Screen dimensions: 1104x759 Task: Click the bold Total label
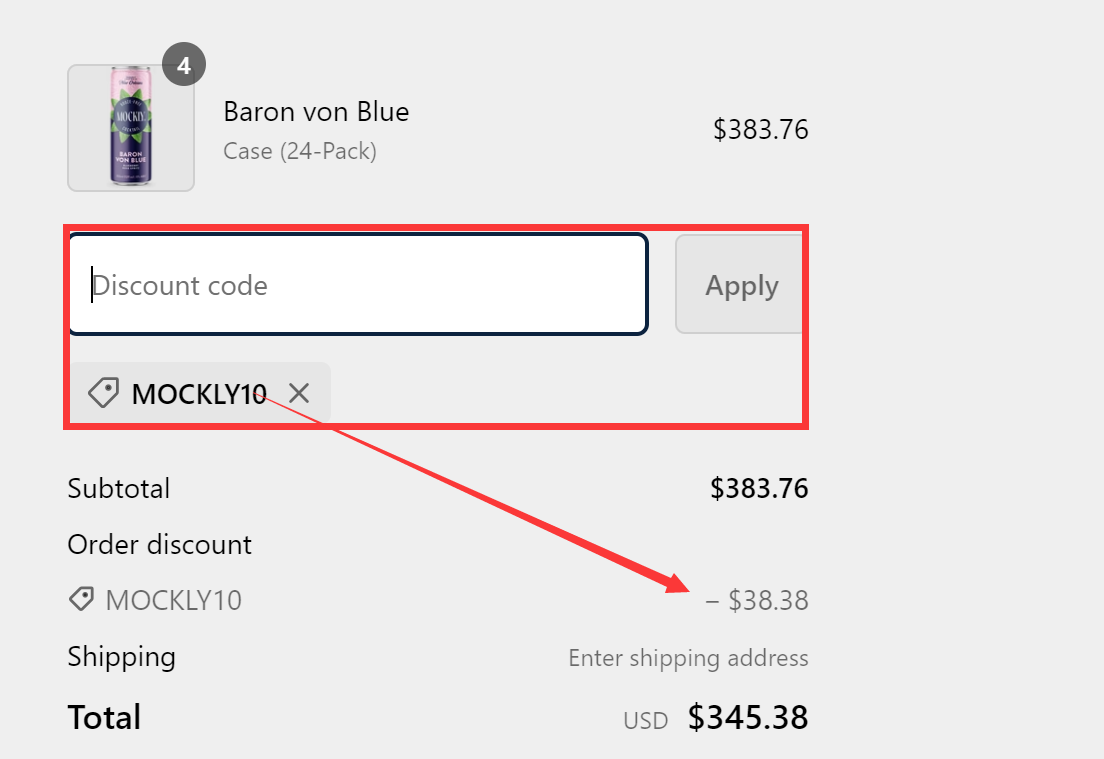click(104, 717)
